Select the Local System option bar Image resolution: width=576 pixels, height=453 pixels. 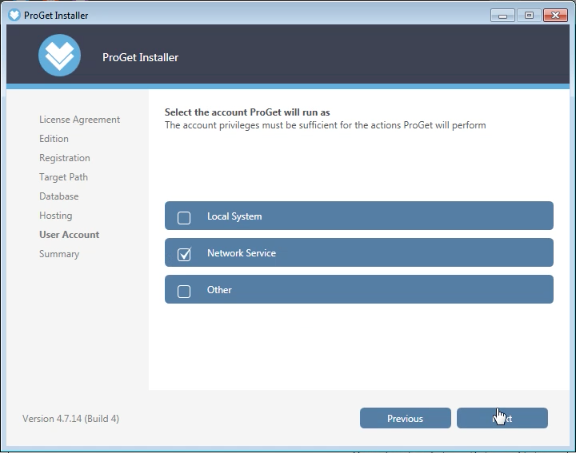pyautogui.click(x=359, y=216)
